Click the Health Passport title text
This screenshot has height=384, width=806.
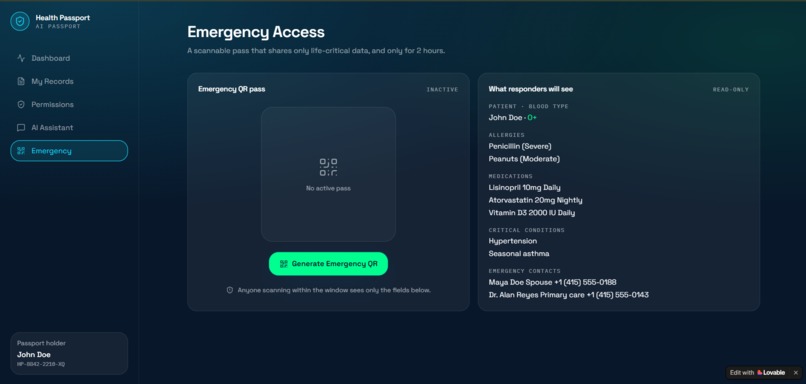[x=63, y=17]
